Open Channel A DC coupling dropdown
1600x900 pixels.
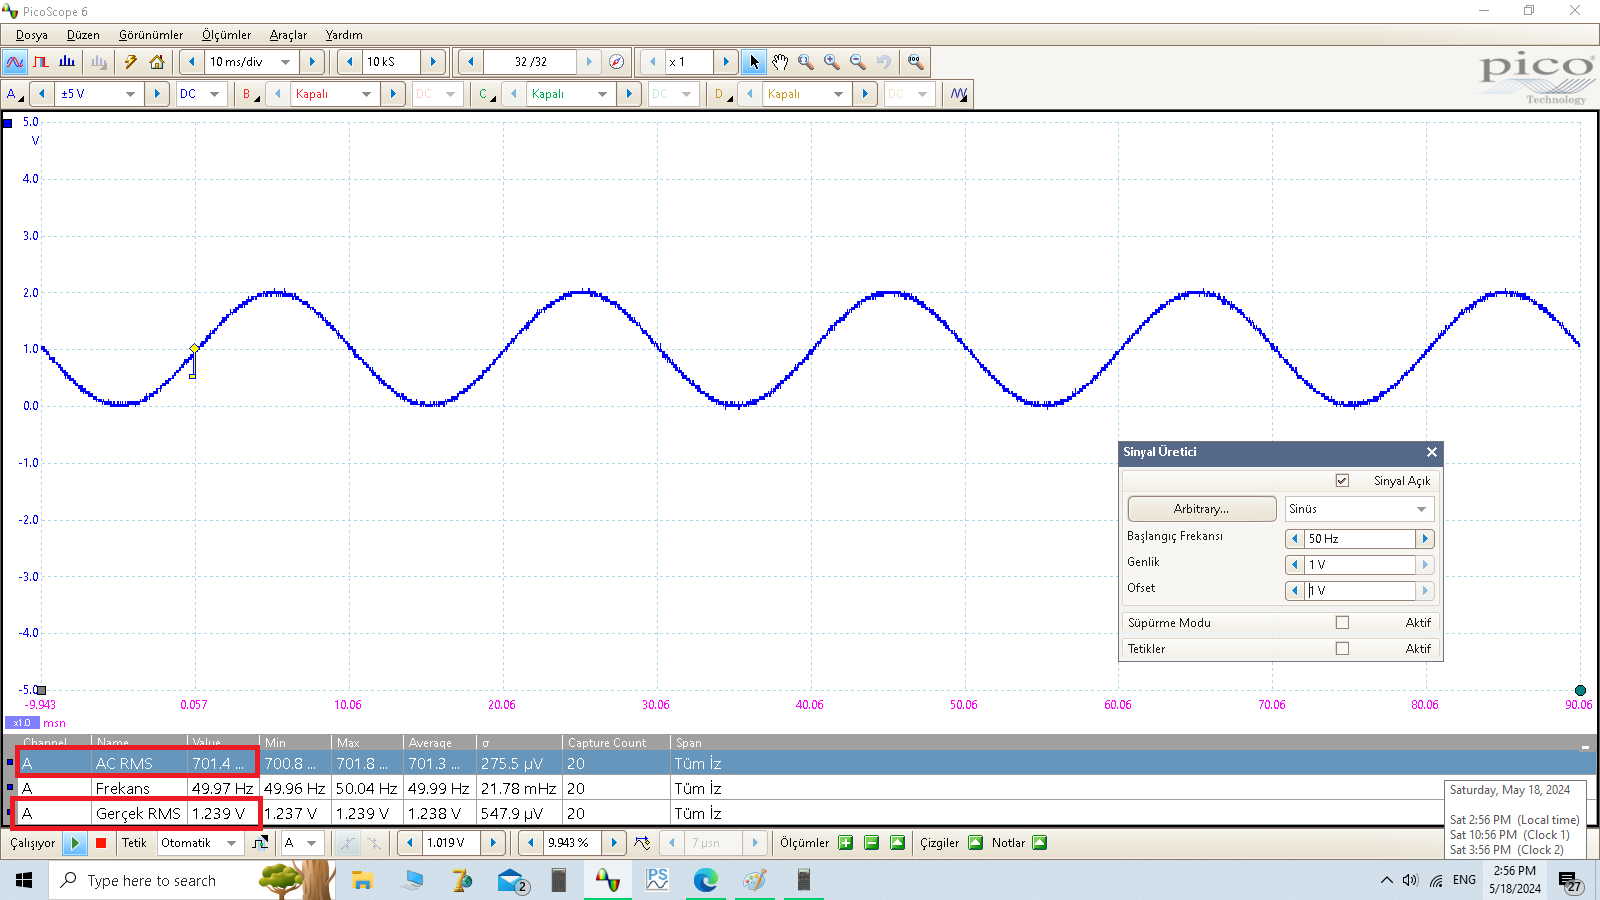point(214,94)
